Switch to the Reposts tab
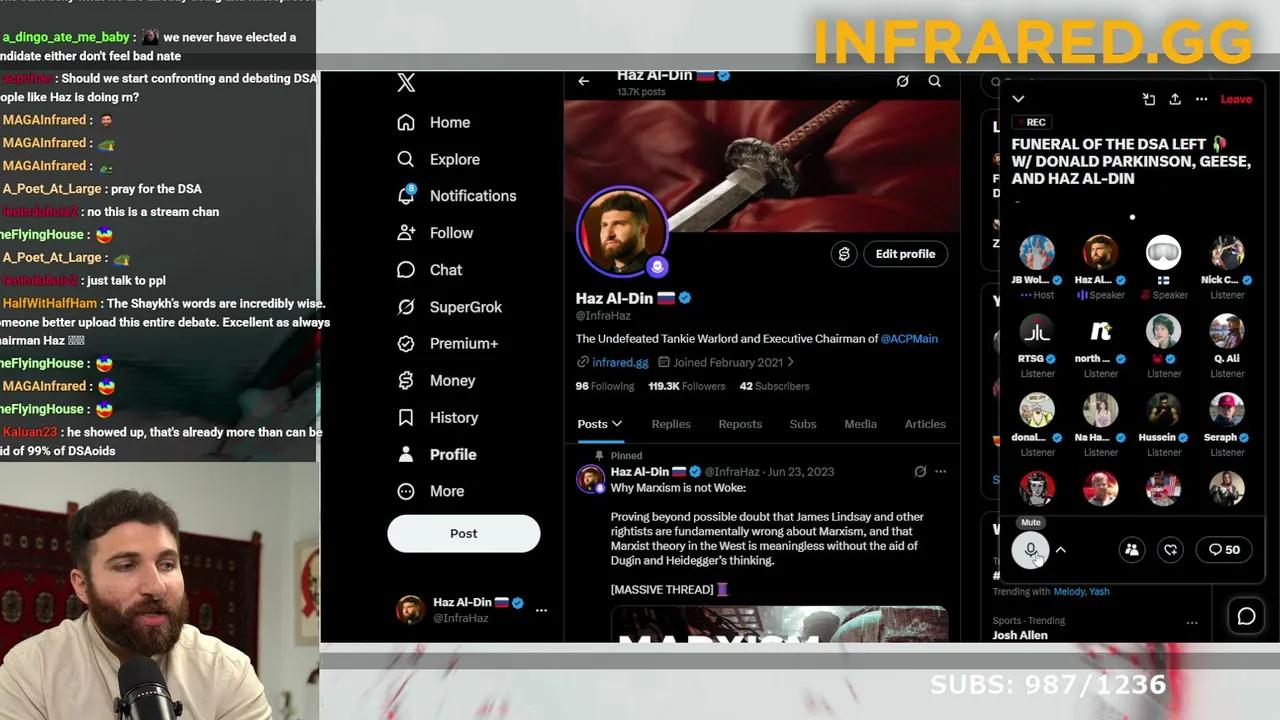1280x720 pixels. pyautogui.click(x=740, y=424)
